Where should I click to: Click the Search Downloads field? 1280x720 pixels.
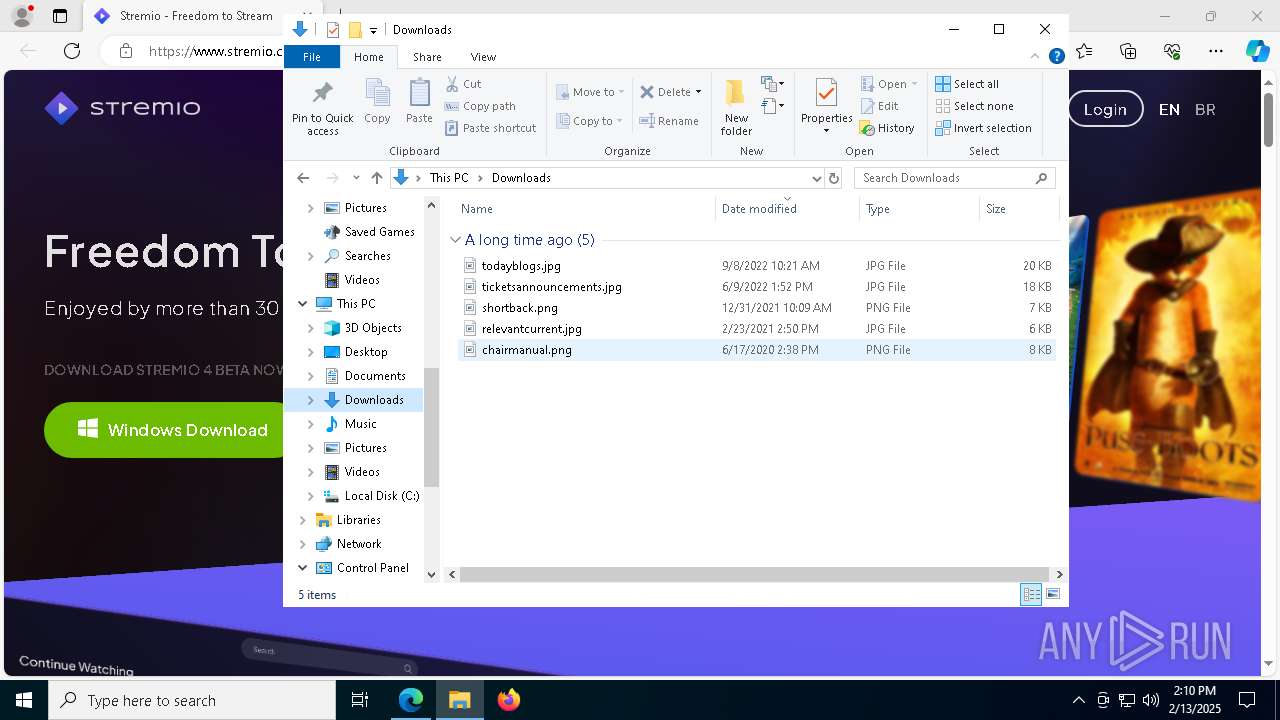(954, 178)
